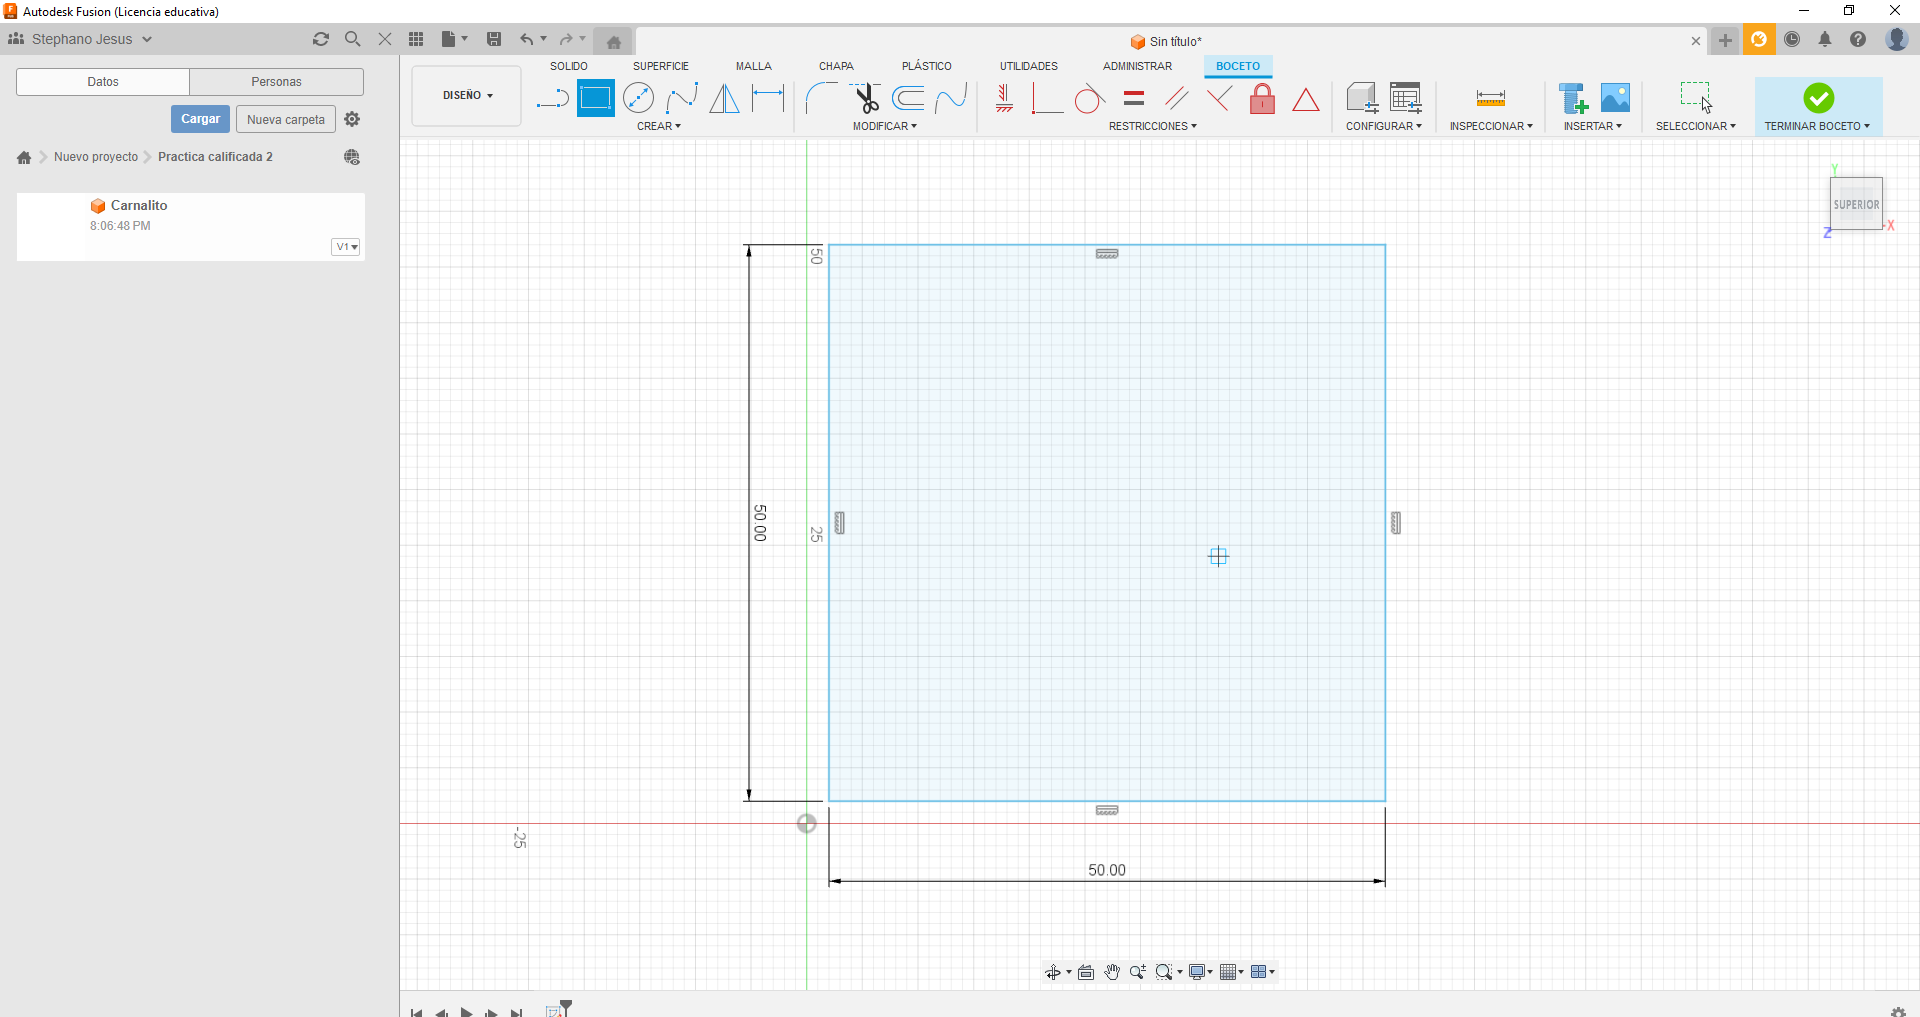Expand the INSERTAR menu
Screen dimensions: 1920x1017
tap(1593, 126)
